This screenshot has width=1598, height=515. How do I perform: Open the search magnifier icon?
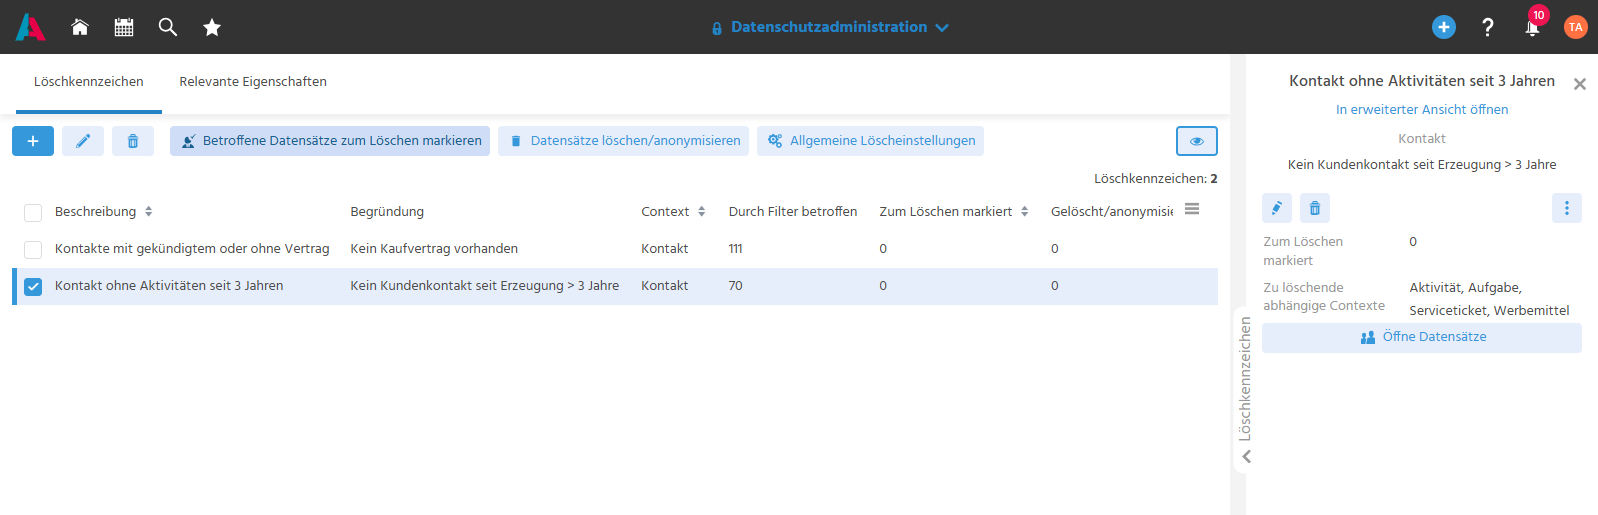(168, 27)
